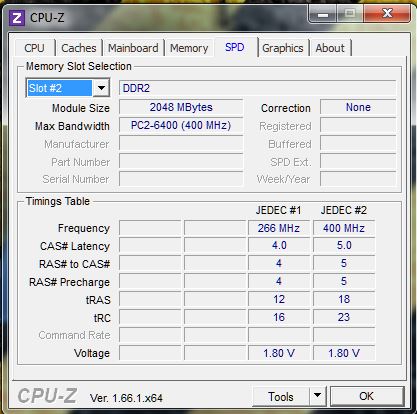Image resolution: width=417 pixels, height=414 pixels.
Task: Click the JEDEC #2 voltage 1.80 V
Action: coord(344,353)
